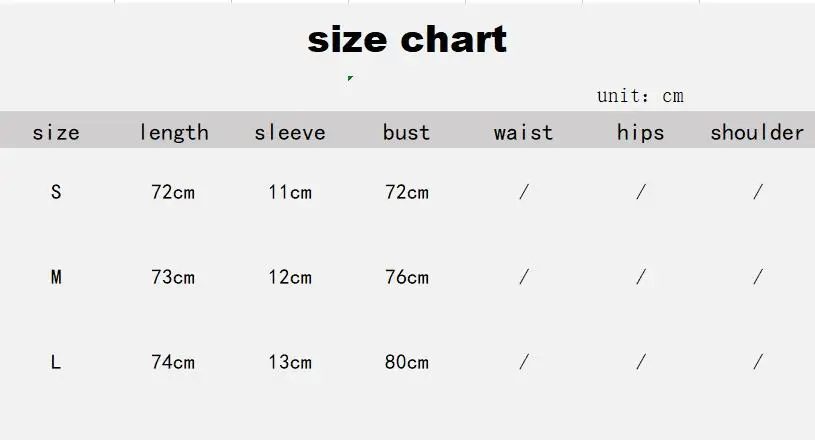Select the "length" column header

point(173,132)
